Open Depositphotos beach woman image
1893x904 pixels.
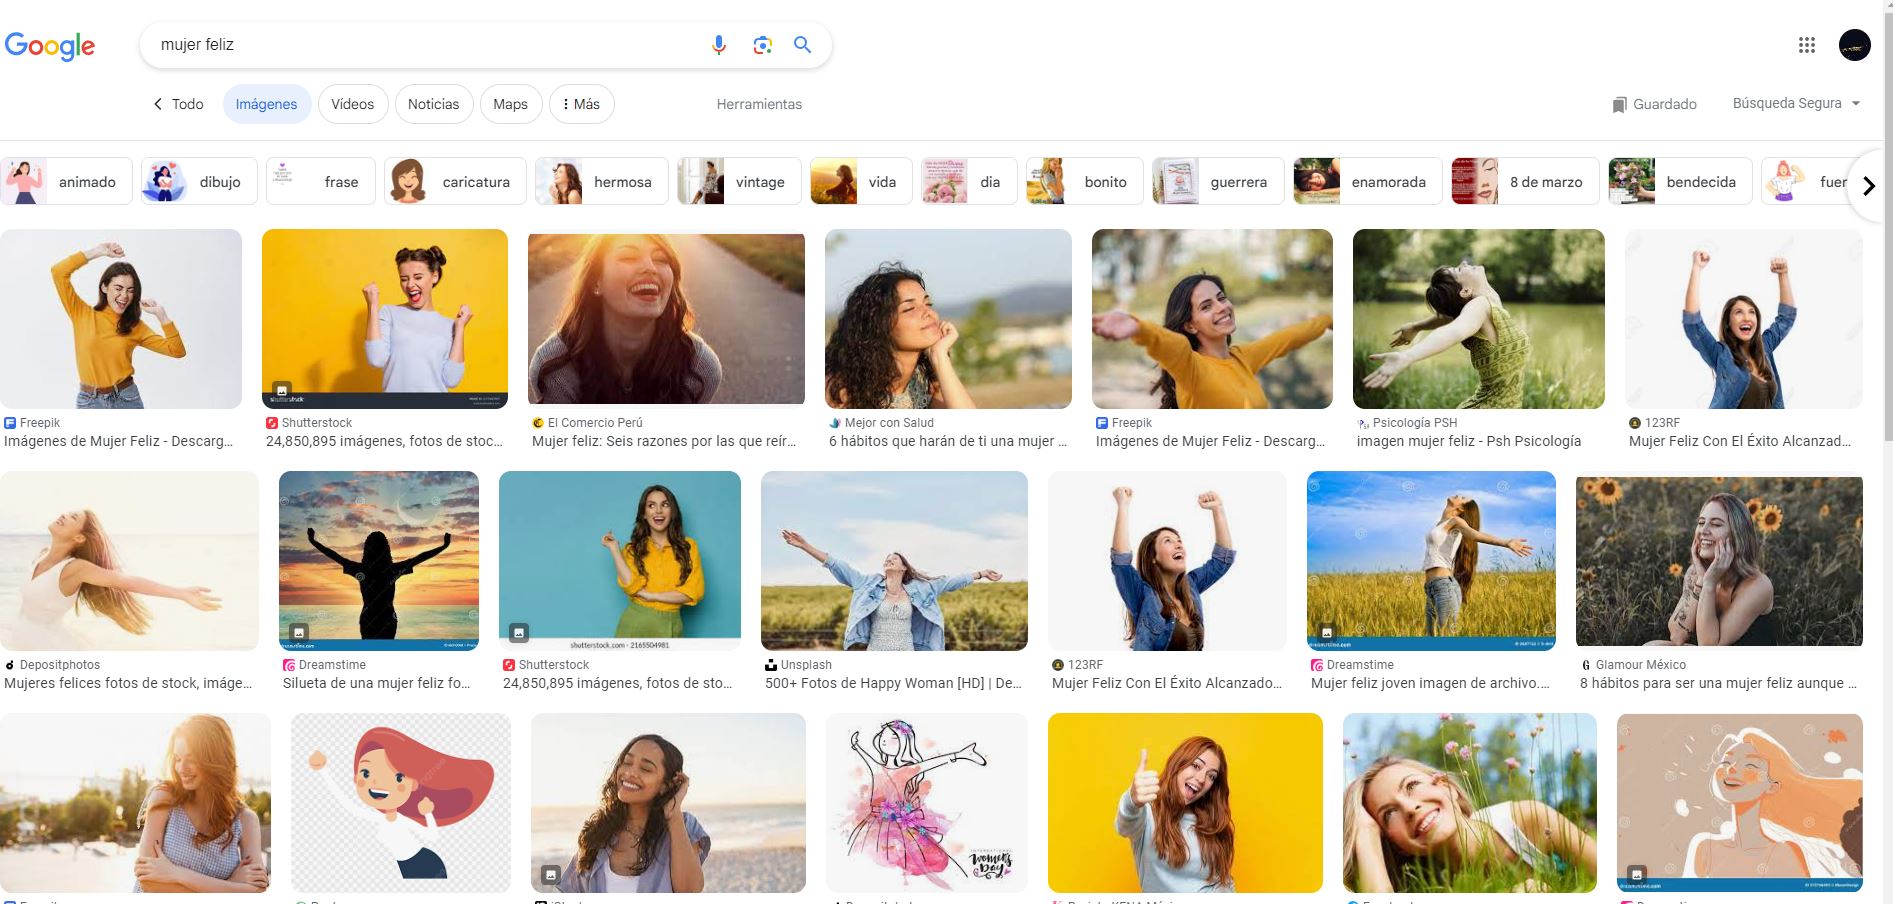click(129, 561)
